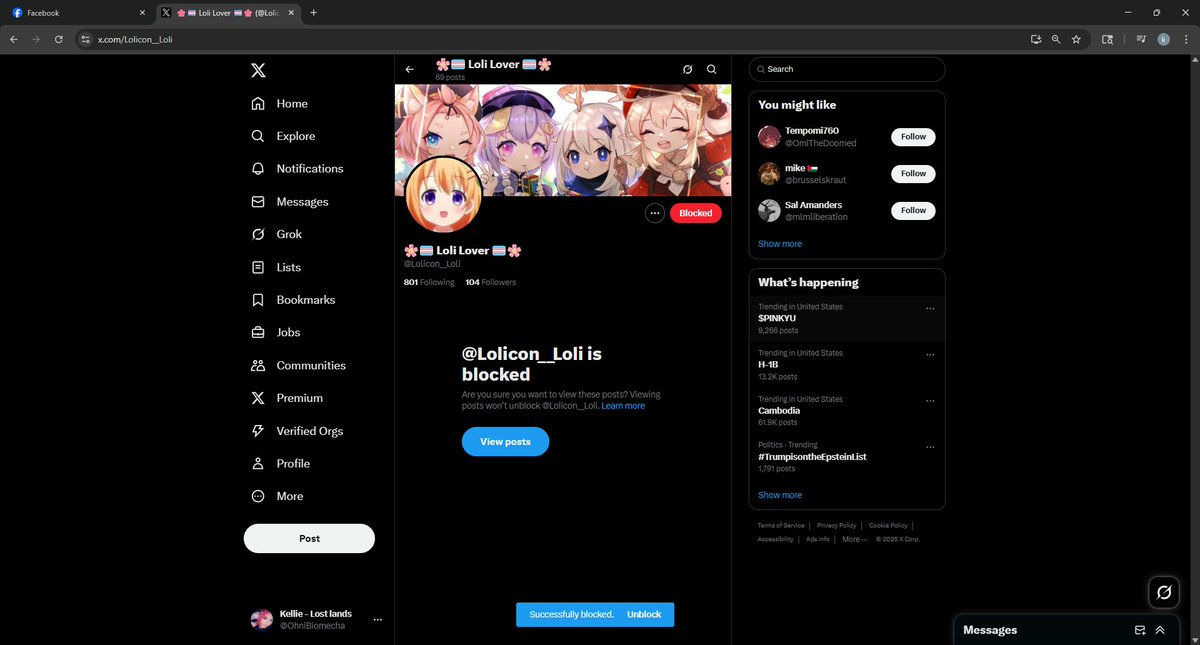This screenshot has height=645, width=1200.
Task: Open Privacy Policy footer link
Action: [x=837, y=525]
